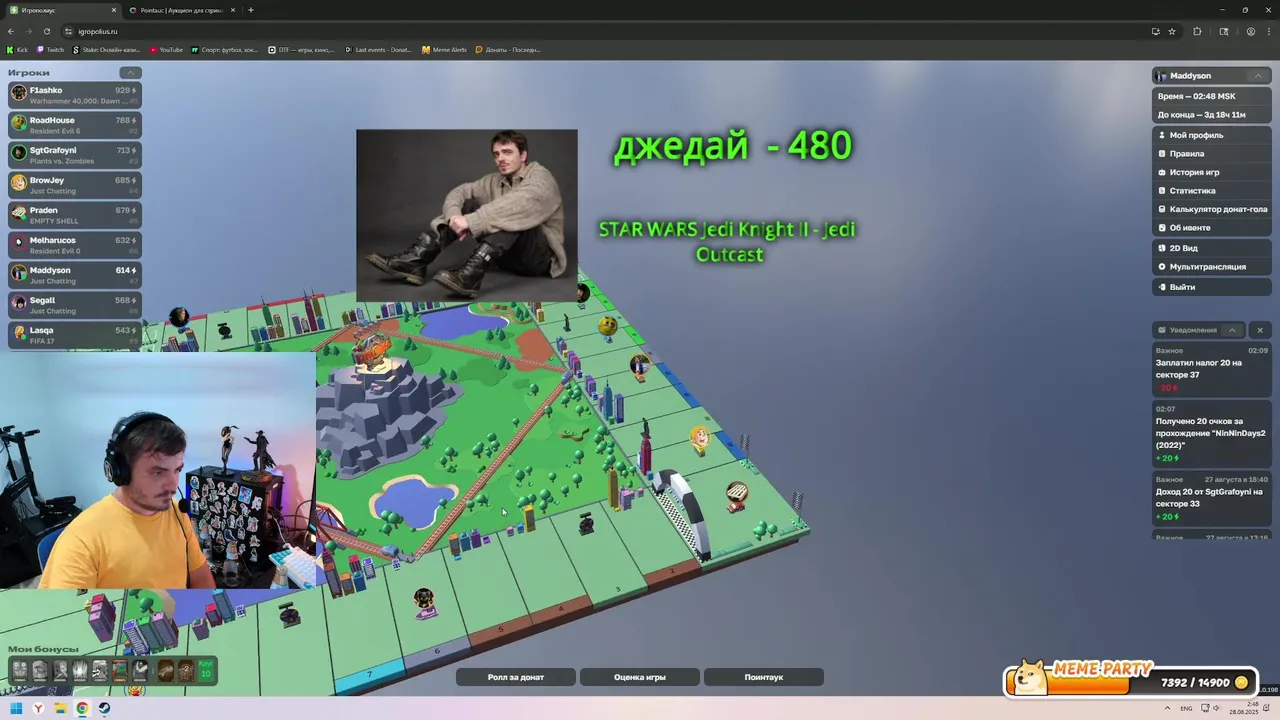
Task: Click the ENG language indicator in tray
Action: coord(1186,708)
